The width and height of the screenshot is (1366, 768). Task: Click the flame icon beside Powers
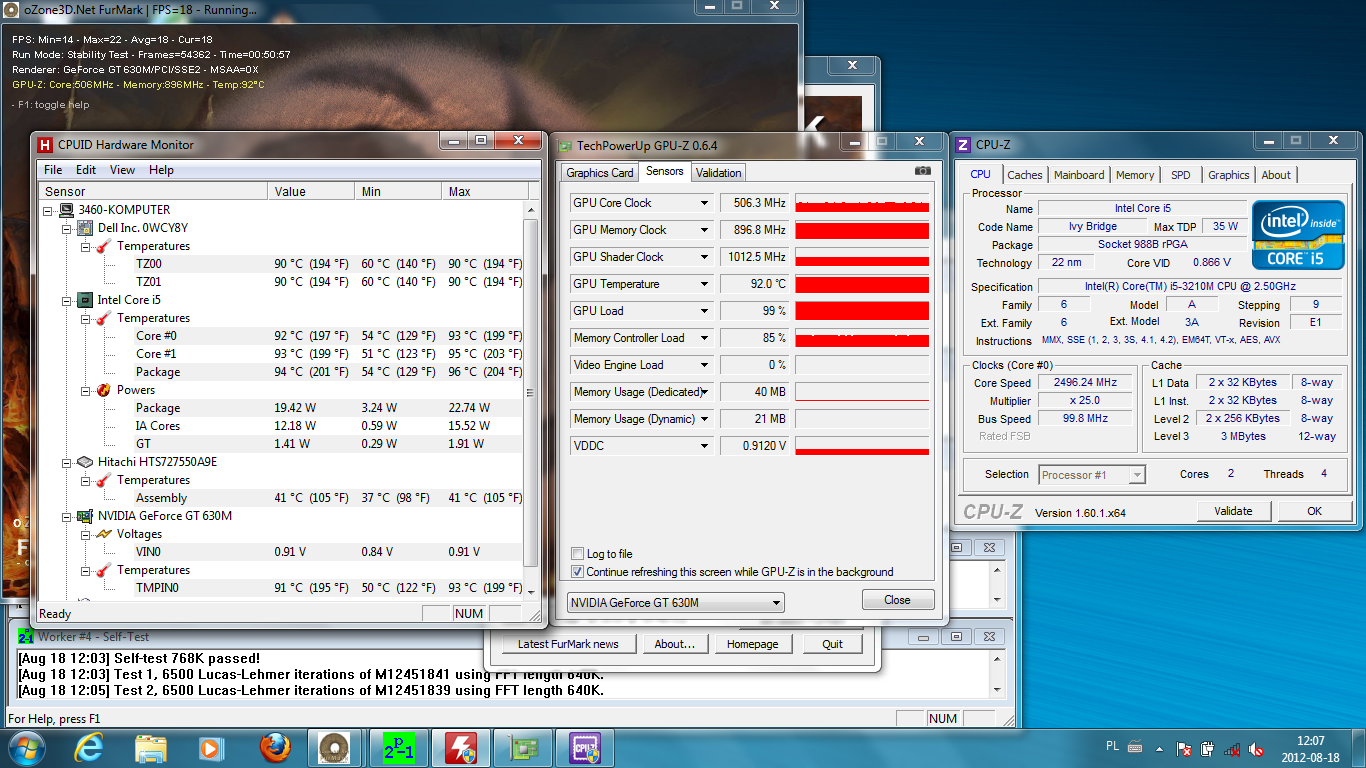(104, 390)
